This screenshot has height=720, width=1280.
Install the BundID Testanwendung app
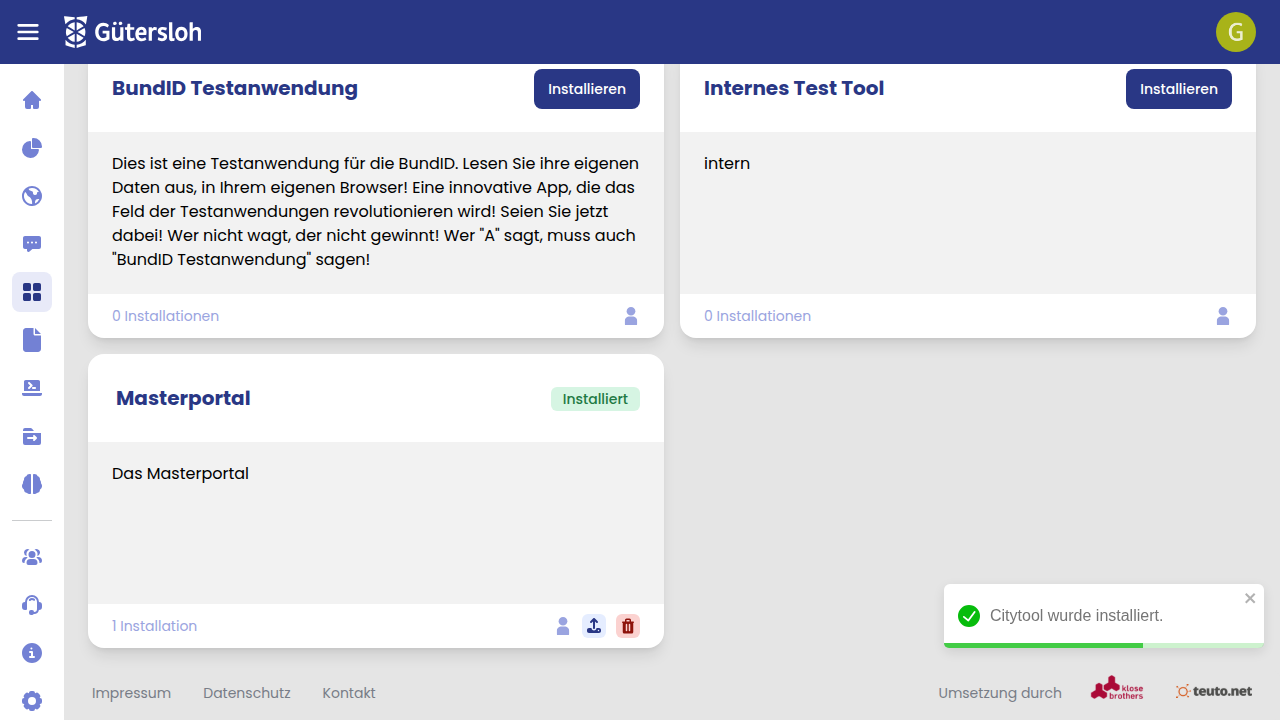[587, 89]
